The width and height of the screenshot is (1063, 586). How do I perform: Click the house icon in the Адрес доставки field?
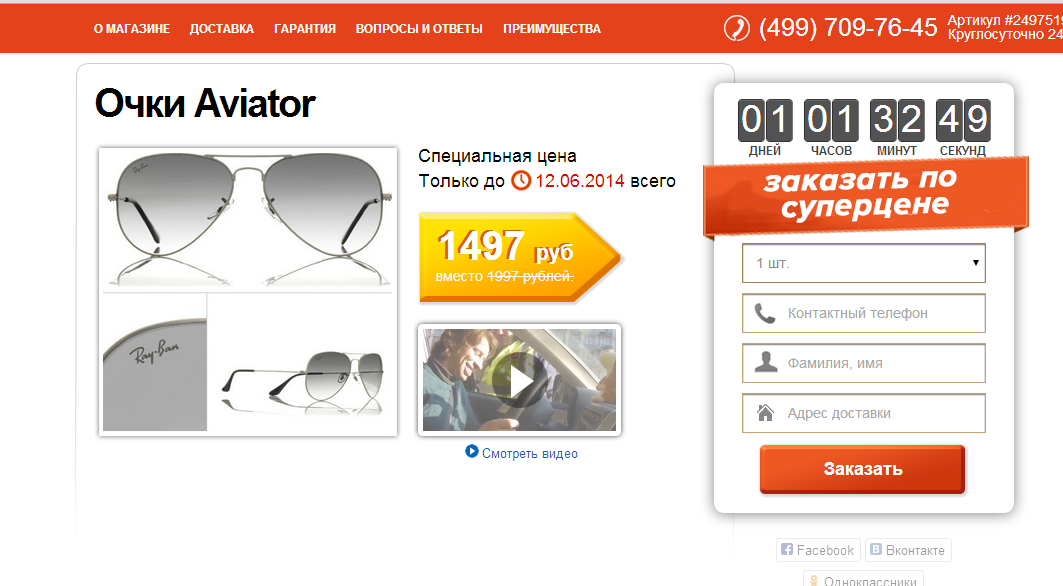(x=765, y=412)
